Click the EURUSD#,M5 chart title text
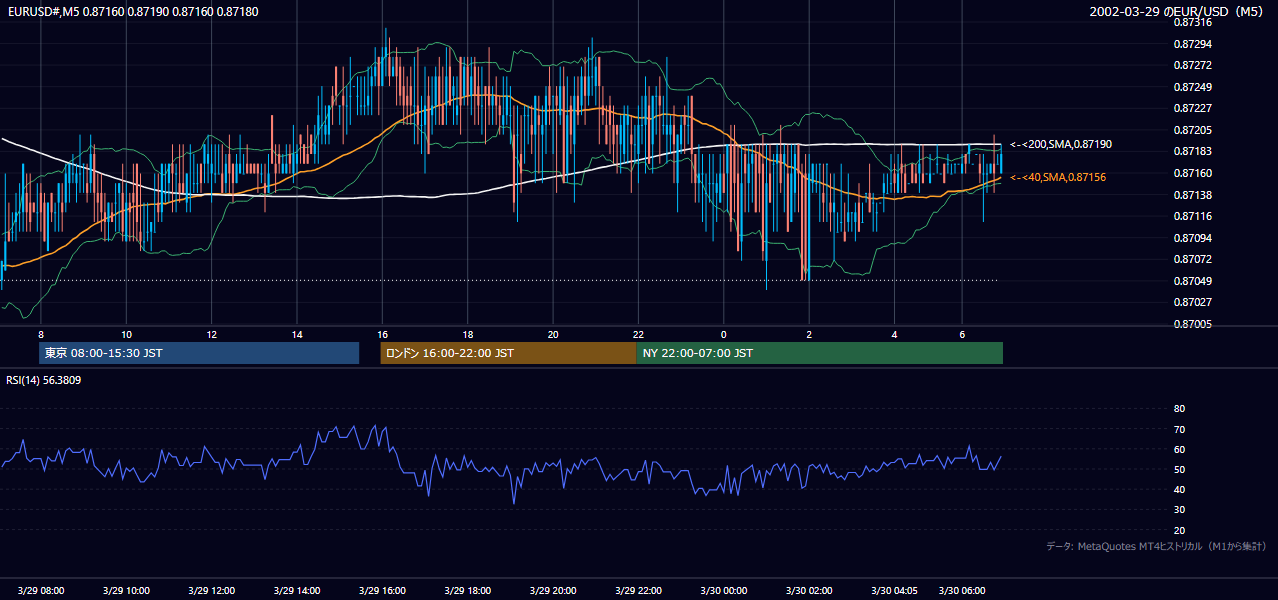Screen dimensions: 1278x600 [131, 10]
